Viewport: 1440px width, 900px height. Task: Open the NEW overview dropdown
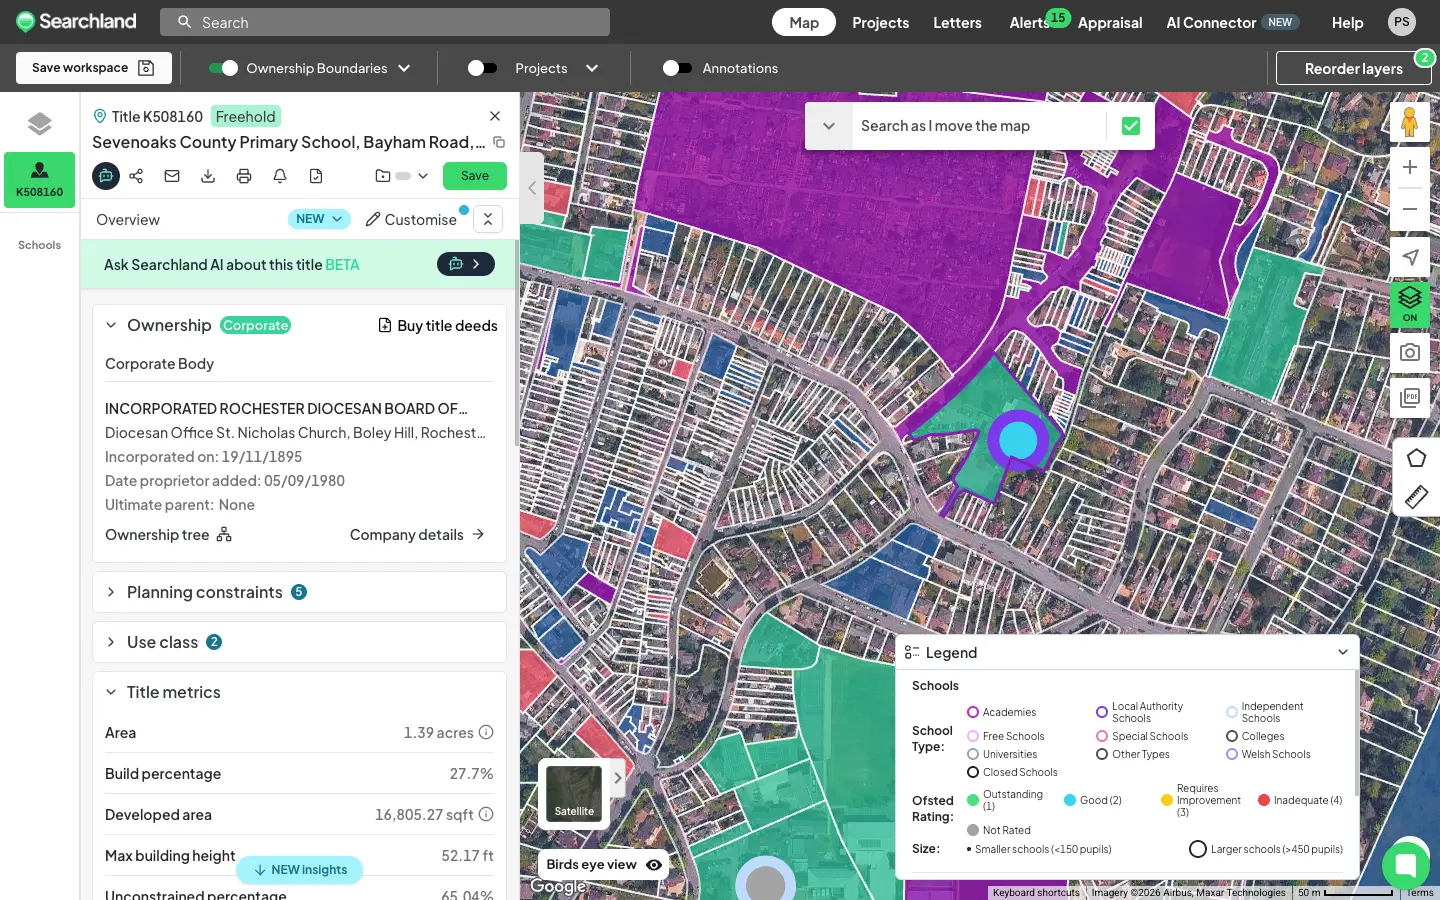(x=319, y=219)
